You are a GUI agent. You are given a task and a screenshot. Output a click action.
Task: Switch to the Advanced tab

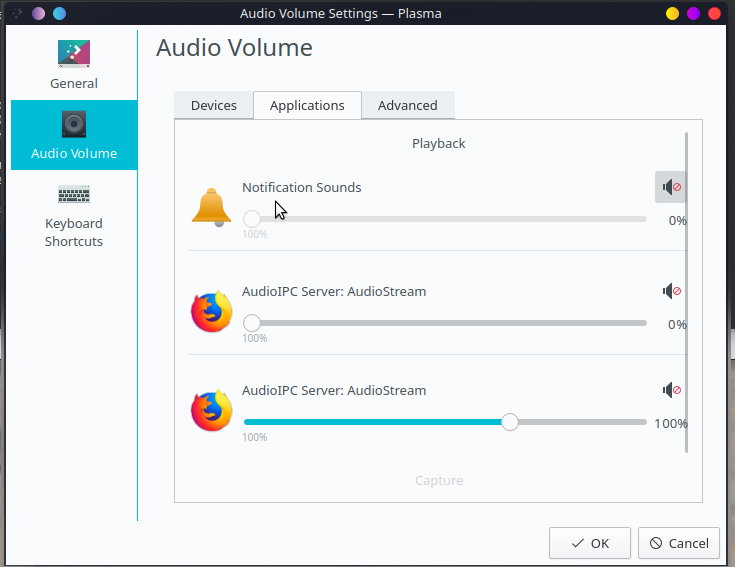click(x=408, y=105)
